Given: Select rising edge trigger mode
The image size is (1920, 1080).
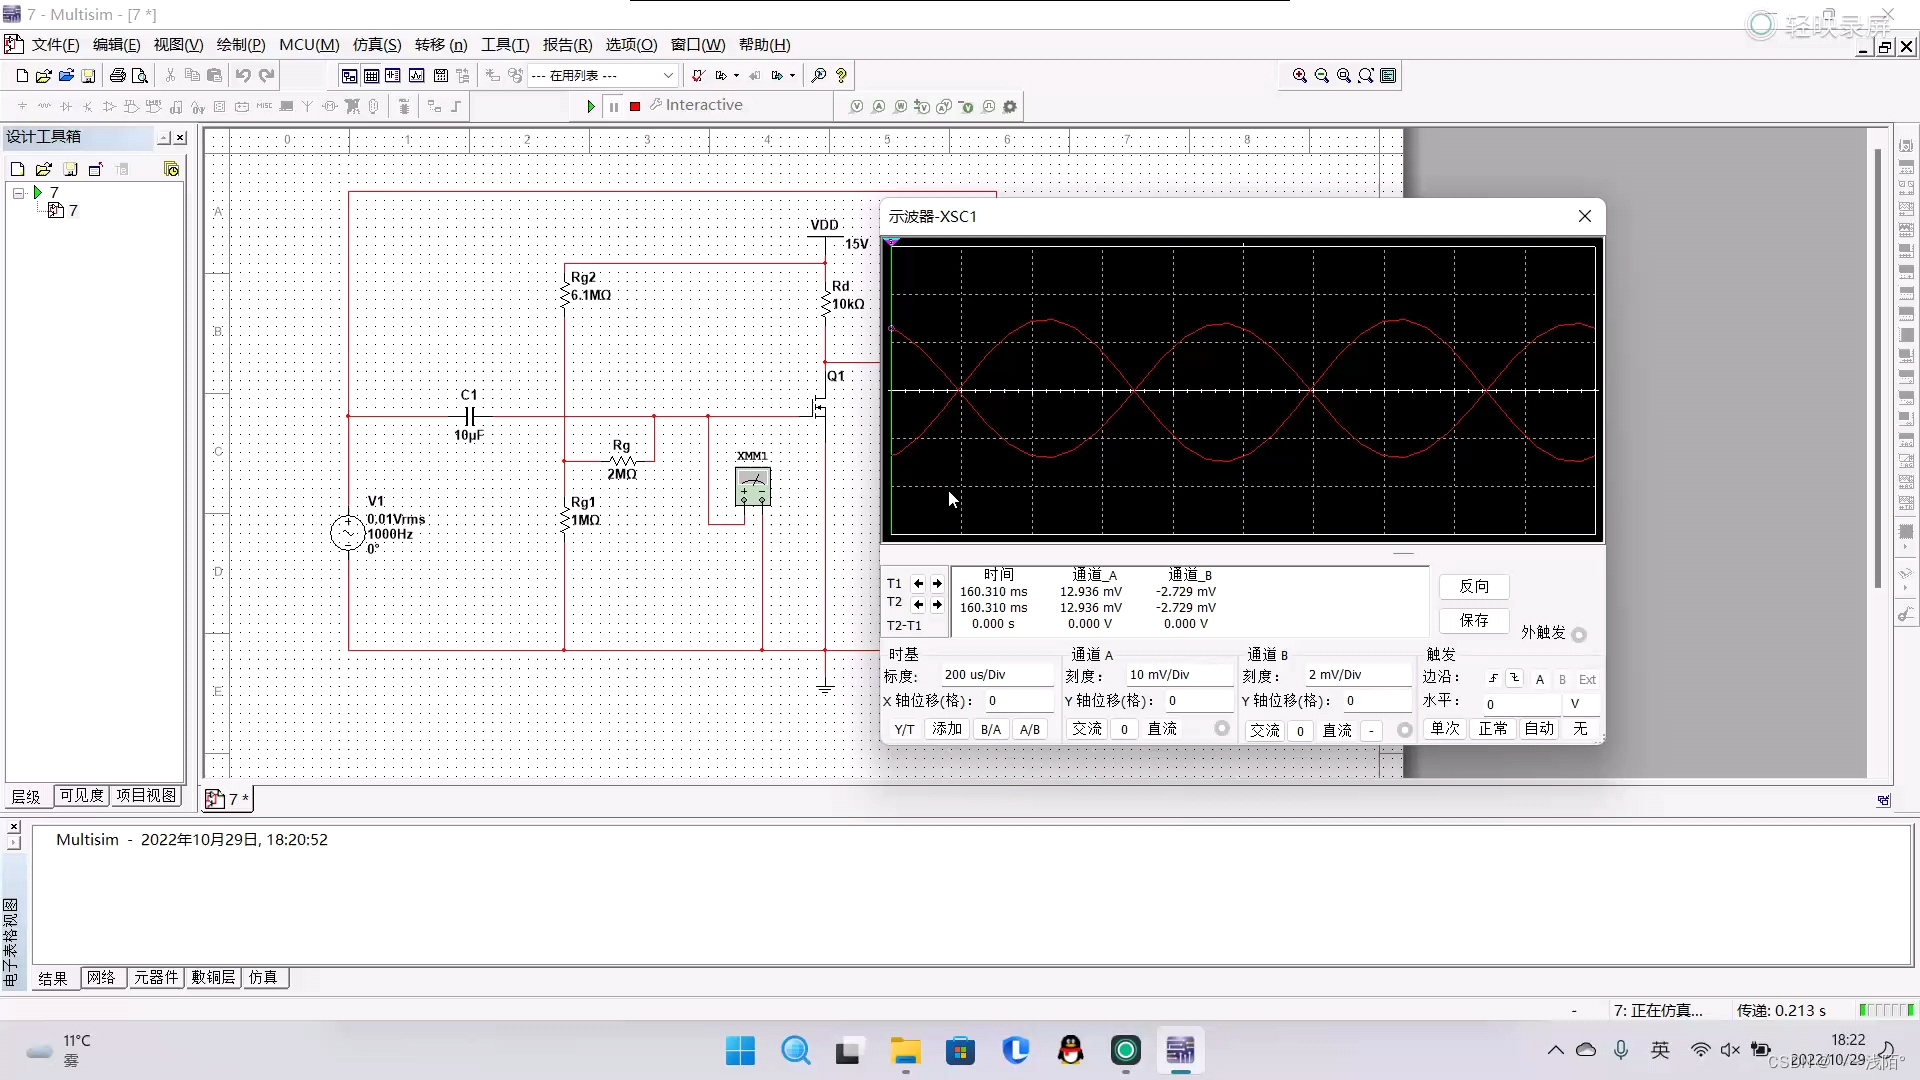Looking at the screenshot, I should click(x=1493, y=678).
